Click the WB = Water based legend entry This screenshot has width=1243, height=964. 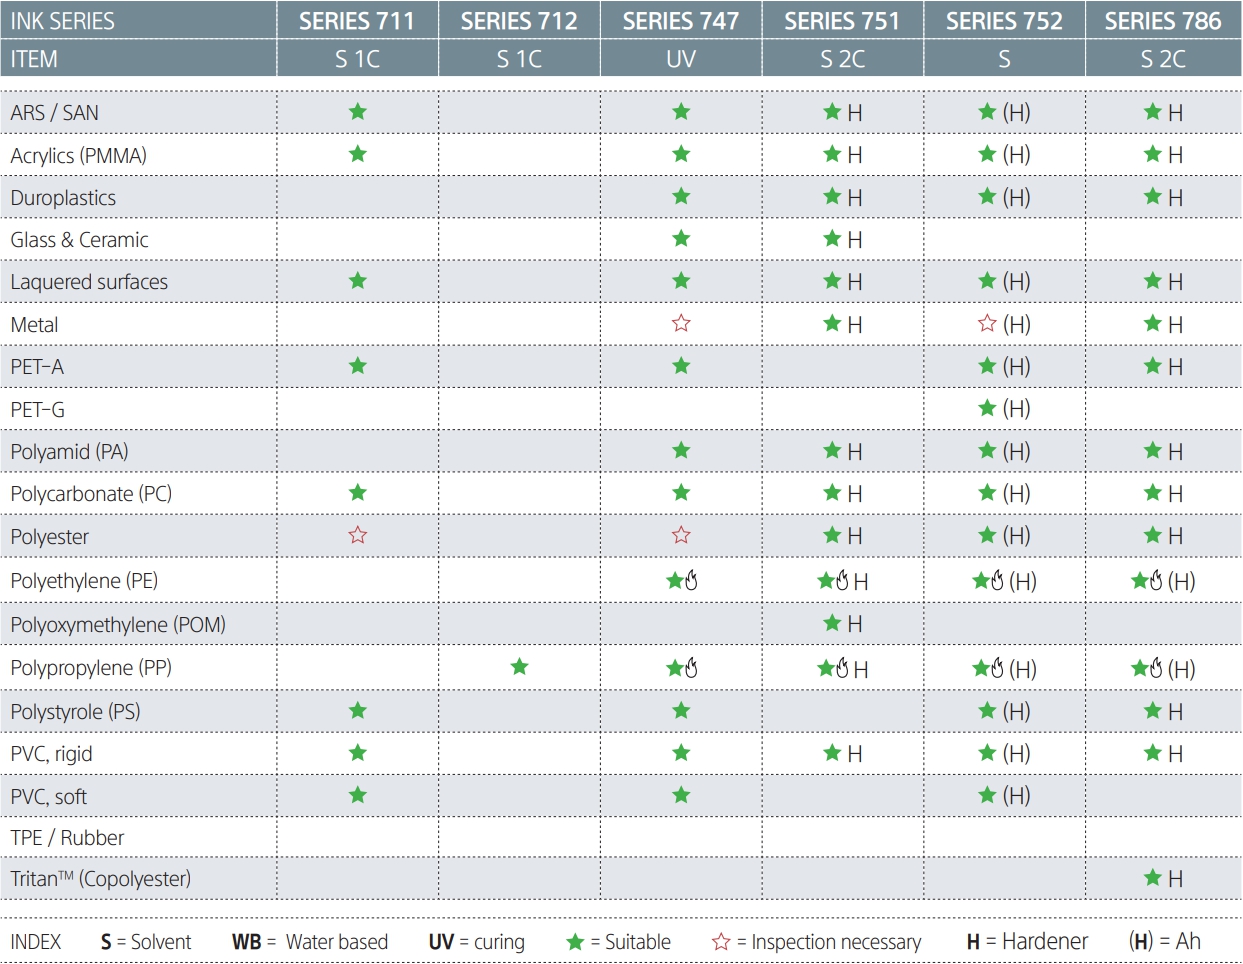[310, 942]
